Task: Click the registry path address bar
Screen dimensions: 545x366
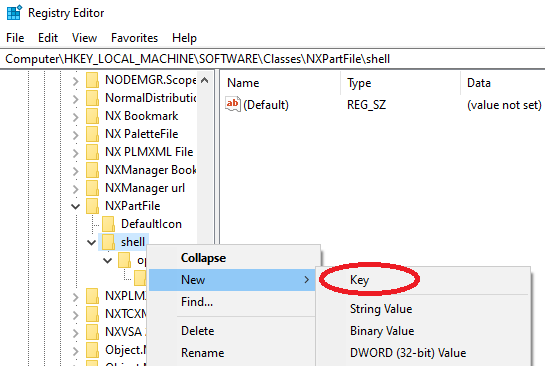Action: pyautogui.click(x=272, y=59)
